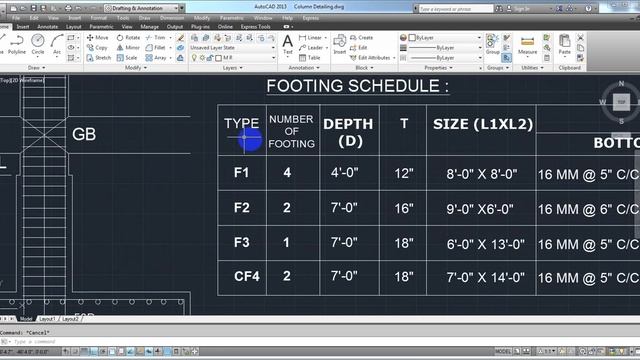The image size is (640, 360).
Task: Click the keyword search input field
Action: (x=456, y=8)
